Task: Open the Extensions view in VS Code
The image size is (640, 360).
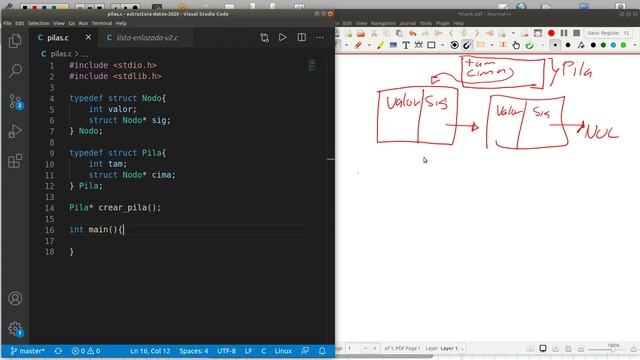Action: click(15, 161)
